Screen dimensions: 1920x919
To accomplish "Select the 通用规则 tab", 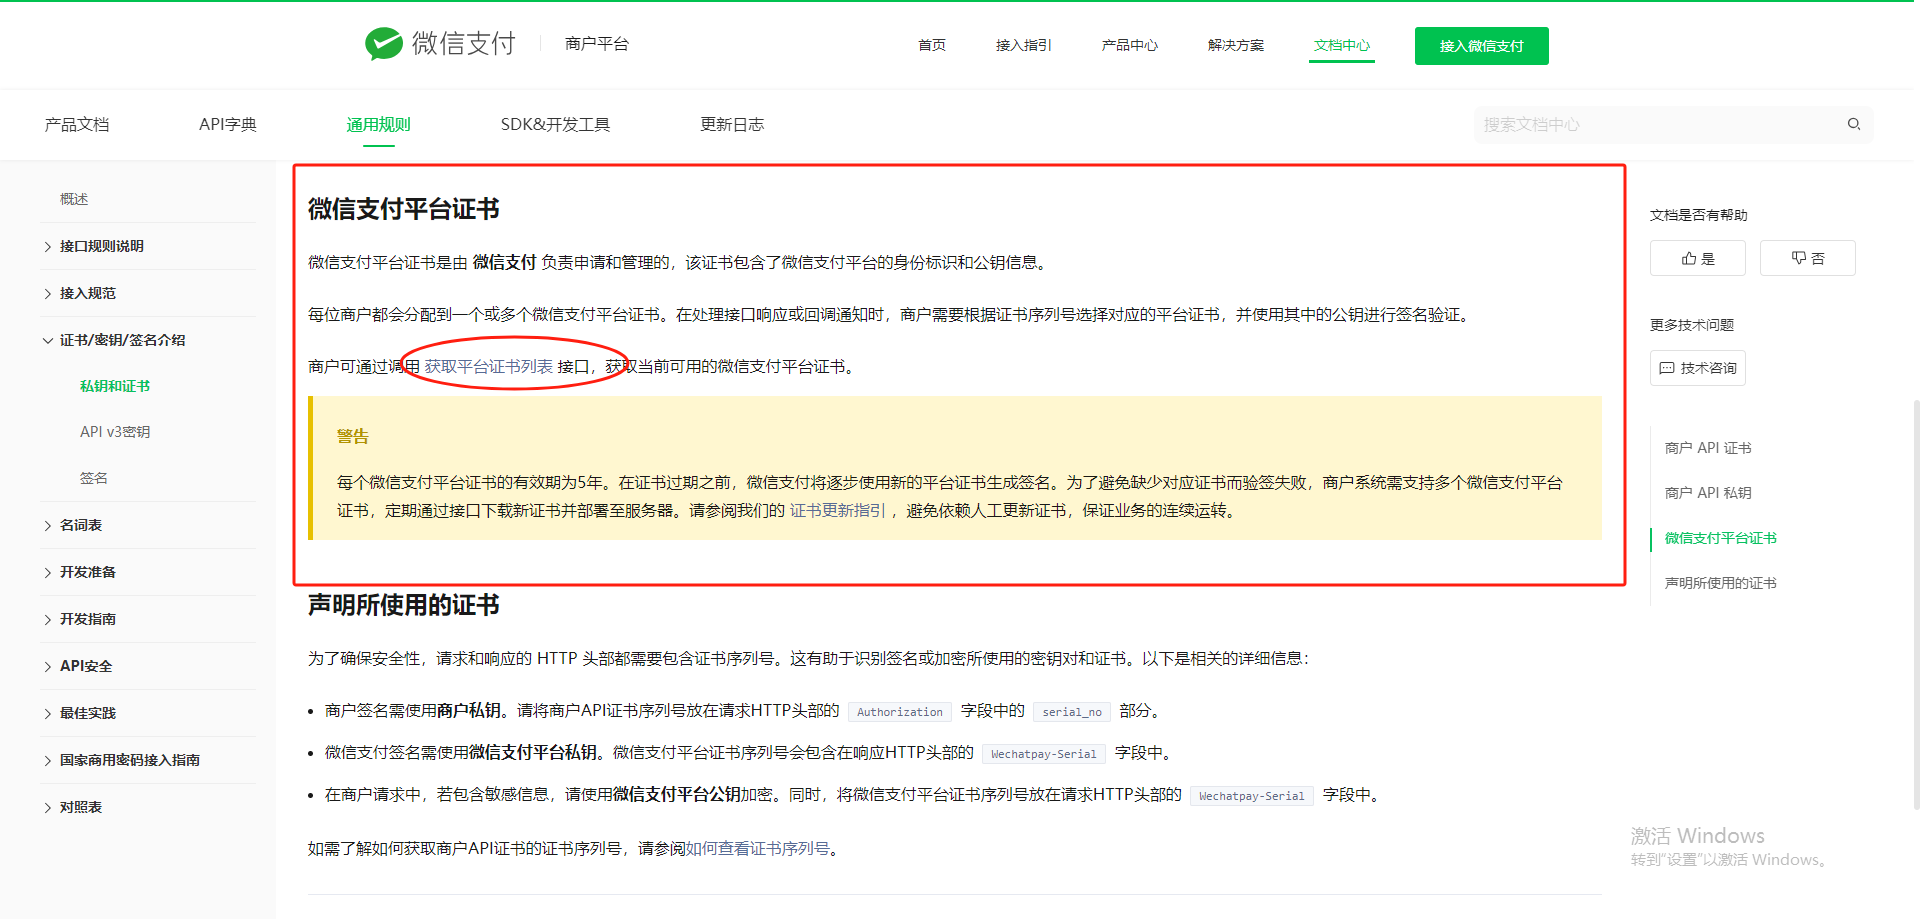I will 379,124.
